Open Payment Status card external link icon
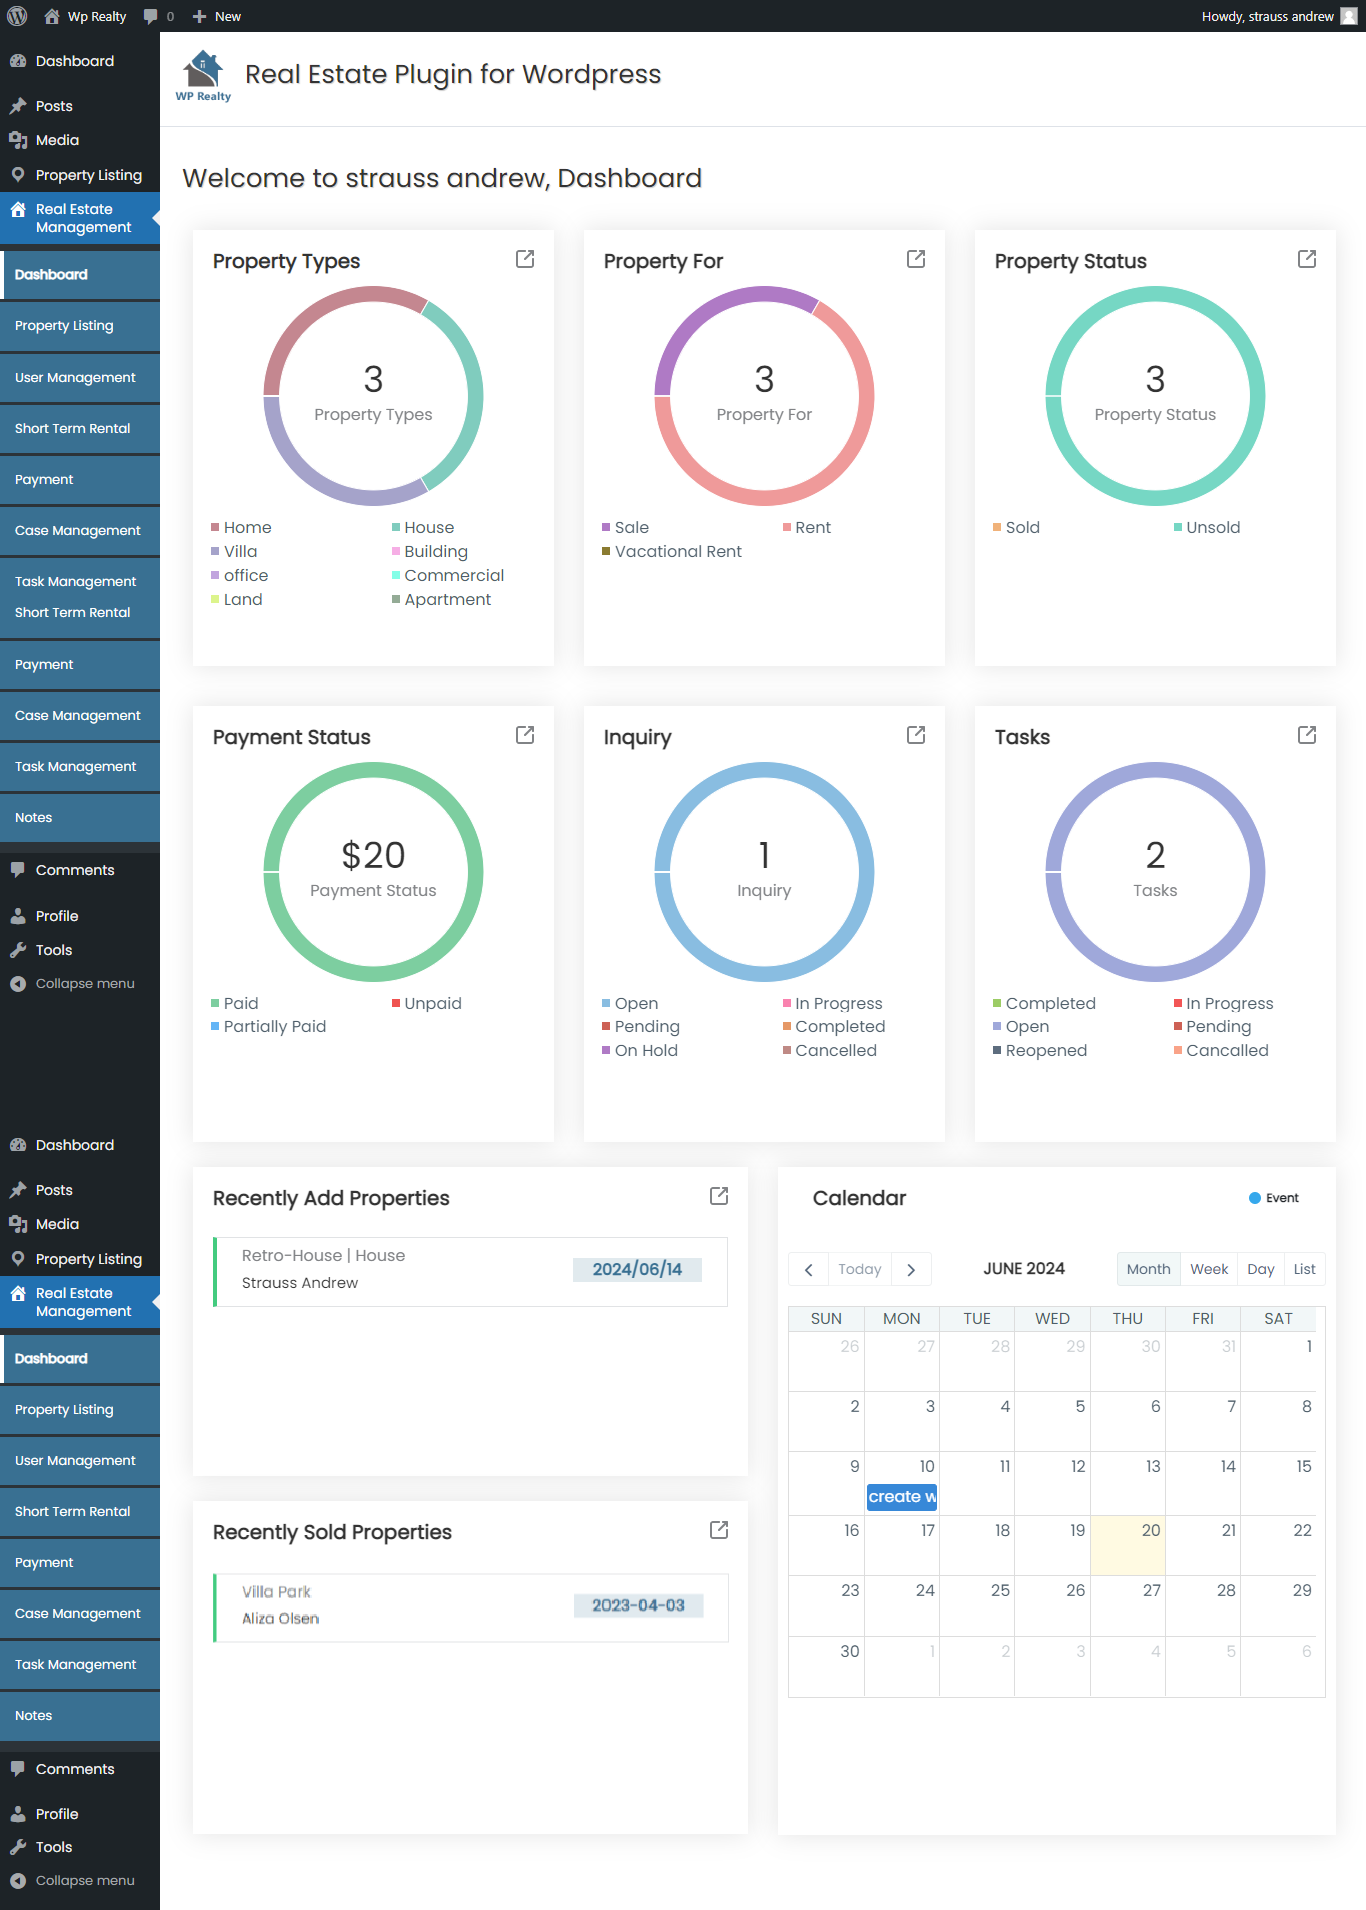 (x=525, y=735)
